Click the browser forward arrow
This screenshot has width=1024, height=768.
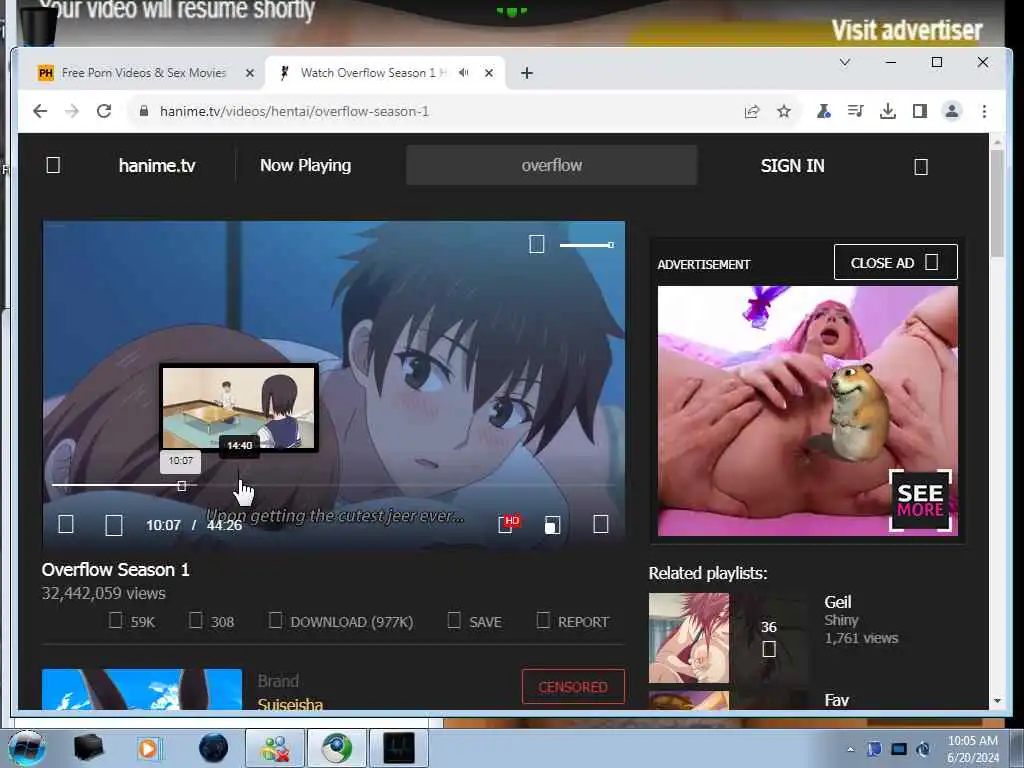[x=72, y=111]
